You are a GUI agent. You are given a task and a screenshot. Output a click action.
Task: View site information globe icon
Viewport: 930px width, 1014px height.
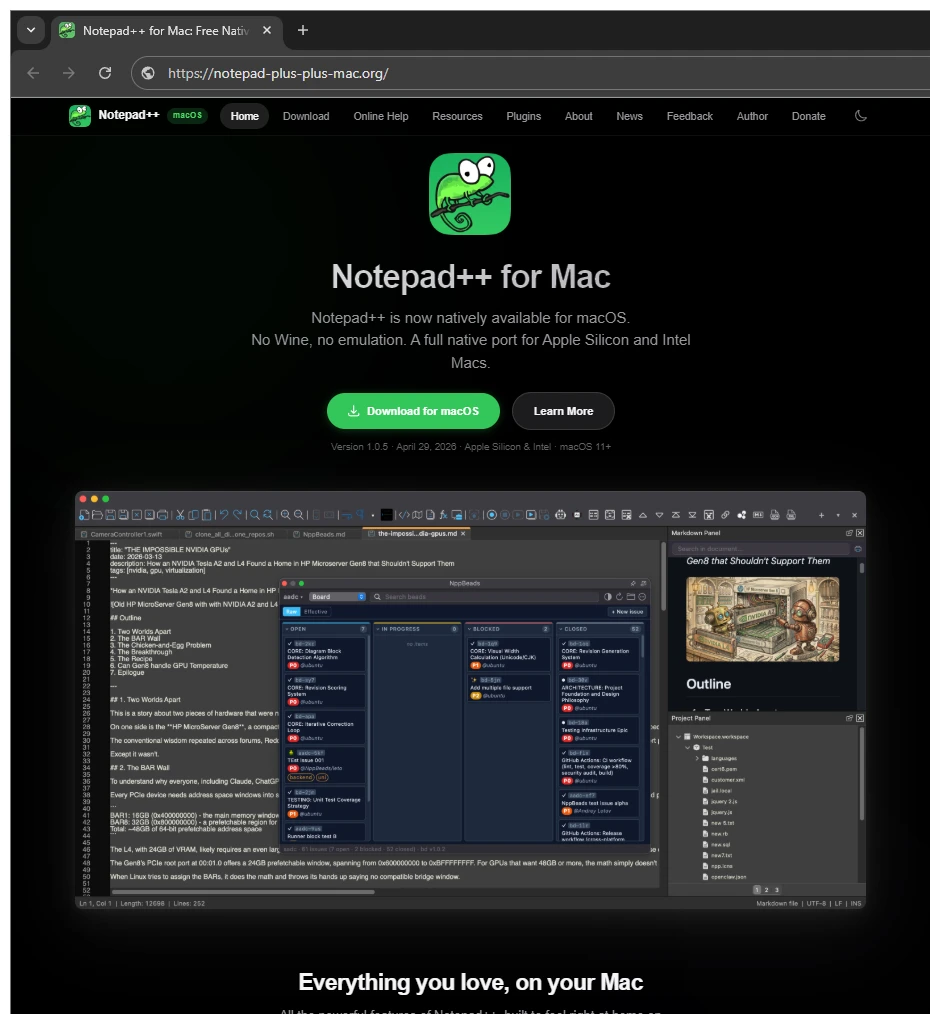pyautogui.click(x=148, y=73)
